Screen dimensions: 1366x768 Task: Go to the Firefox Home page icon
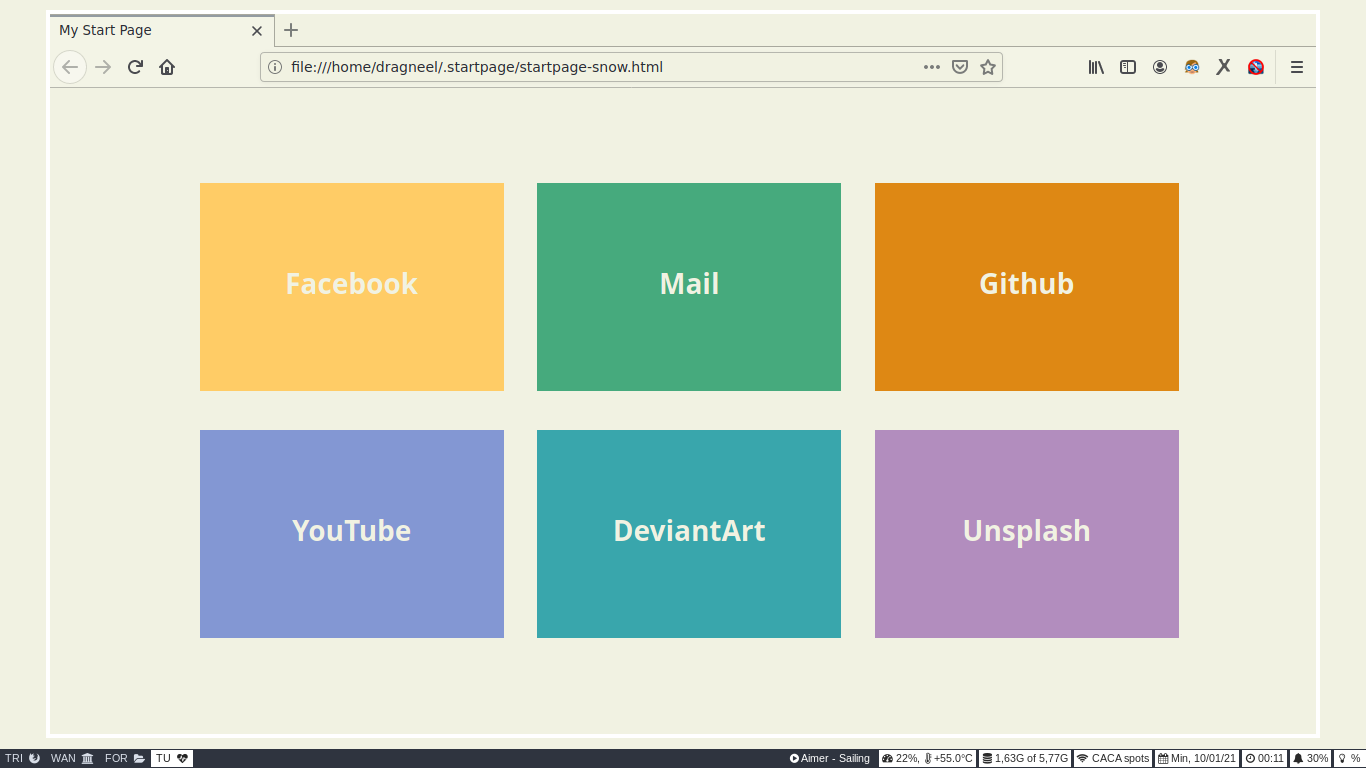pyautogui.click(x=167, y=67)
